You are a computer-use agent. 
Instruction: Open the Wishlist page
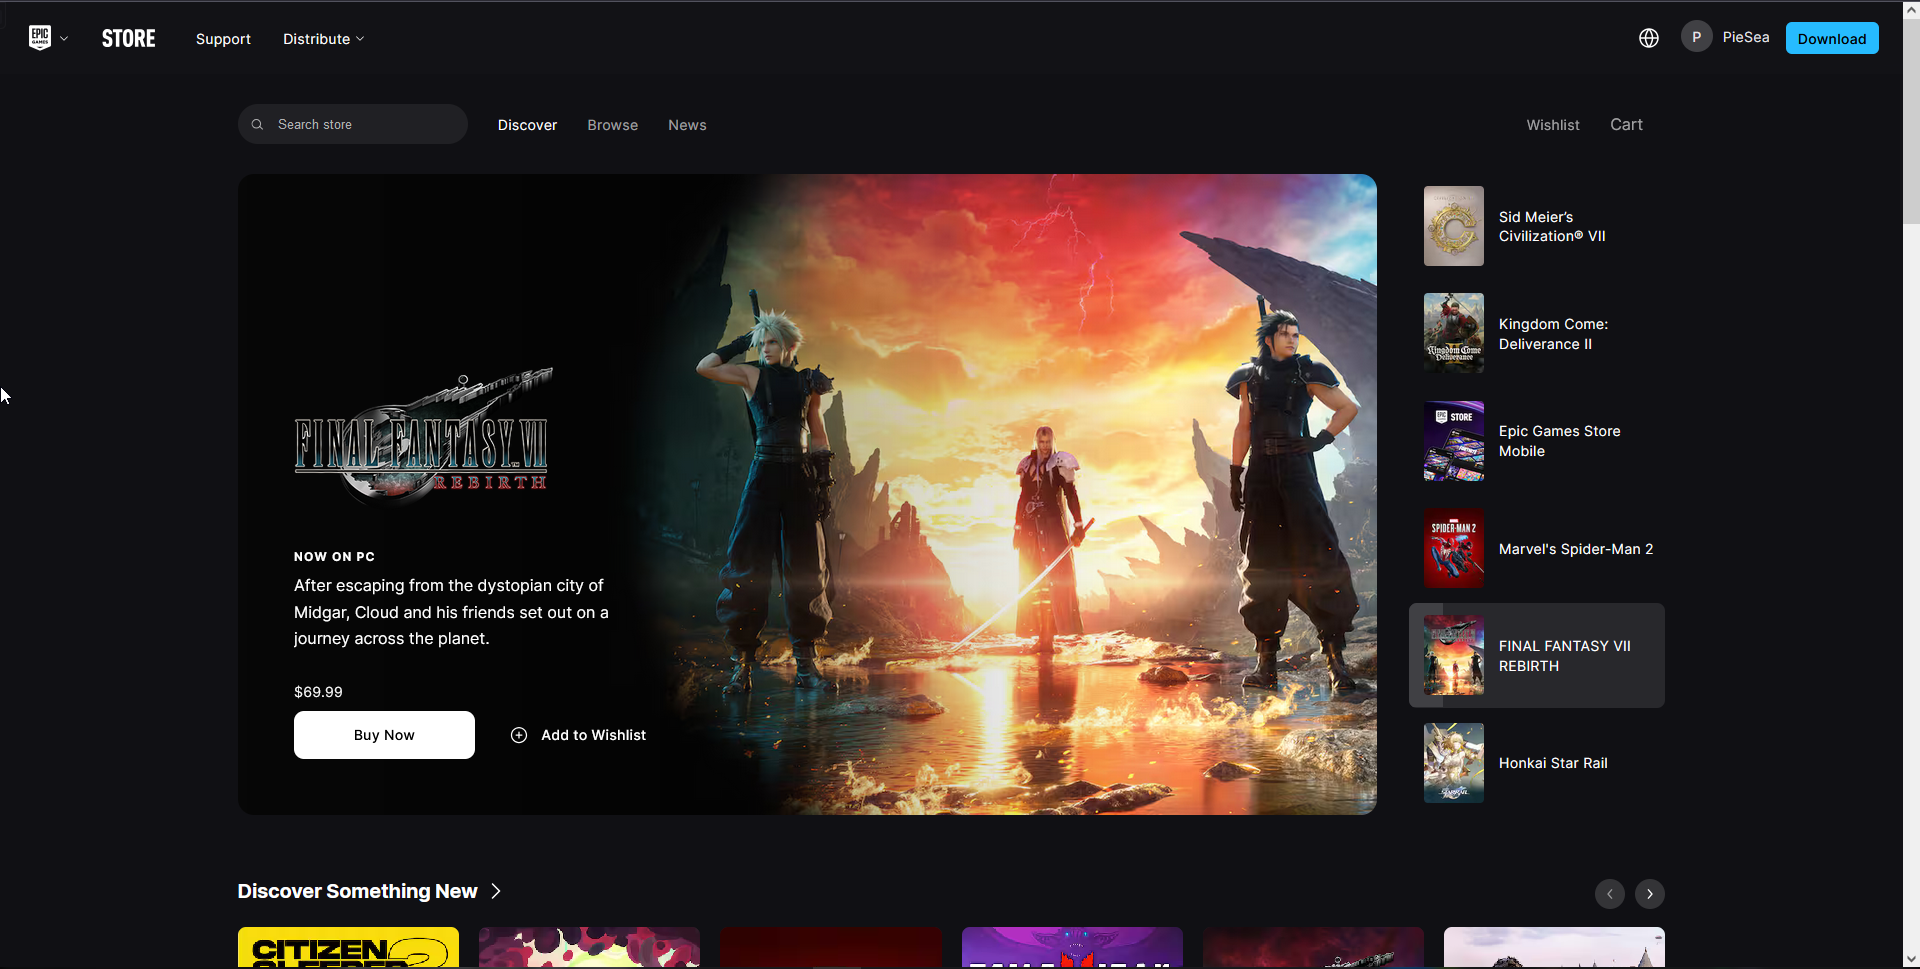click(x=1553, y=125)
